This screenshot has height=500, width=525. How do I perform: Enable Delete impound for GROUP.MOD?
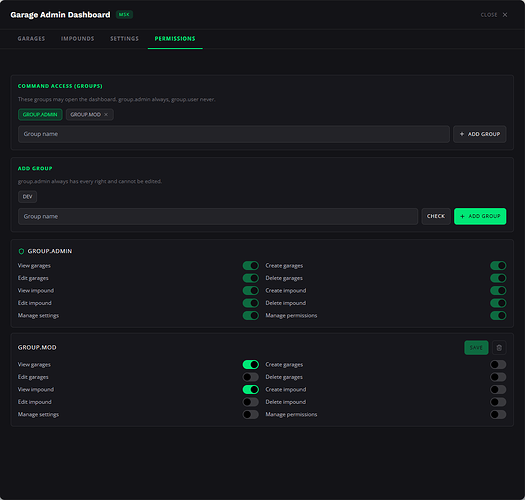click(498, 402)
